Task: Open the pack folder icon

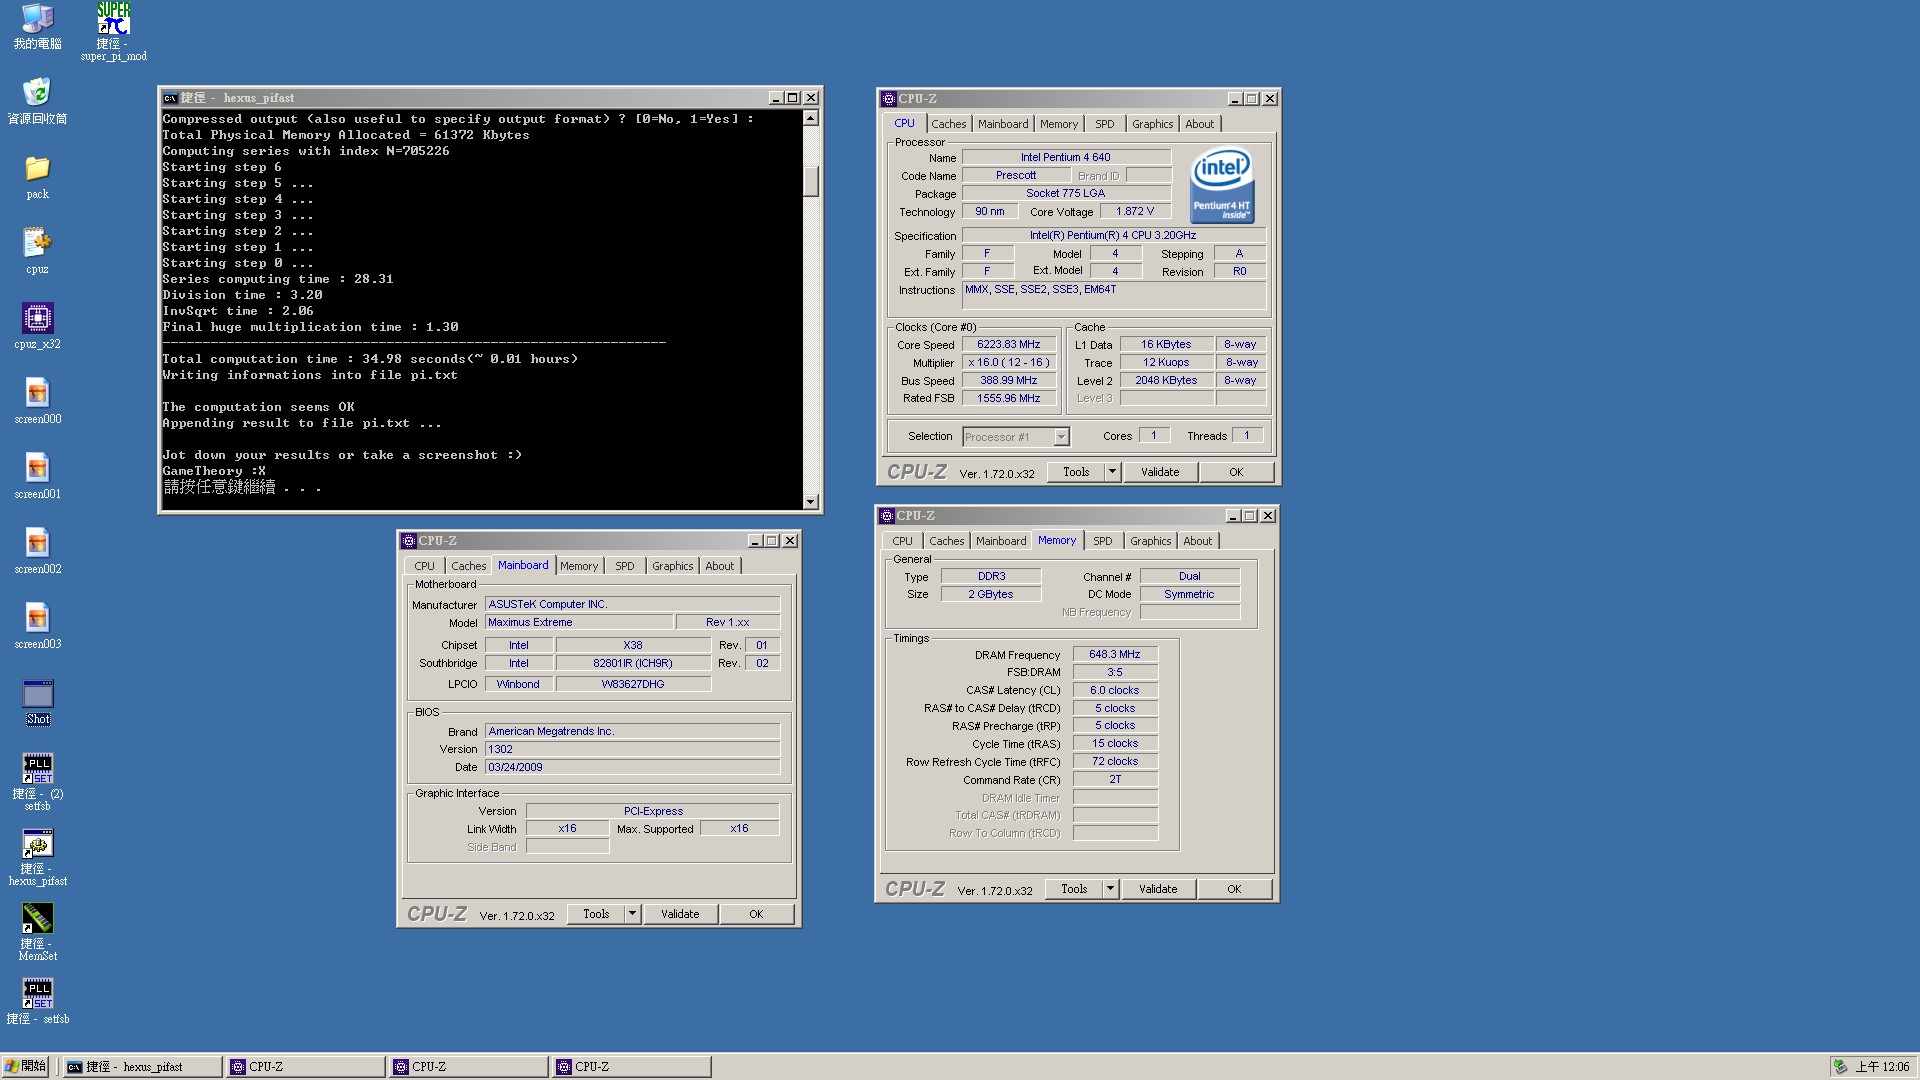Action: tap(37, 177)
